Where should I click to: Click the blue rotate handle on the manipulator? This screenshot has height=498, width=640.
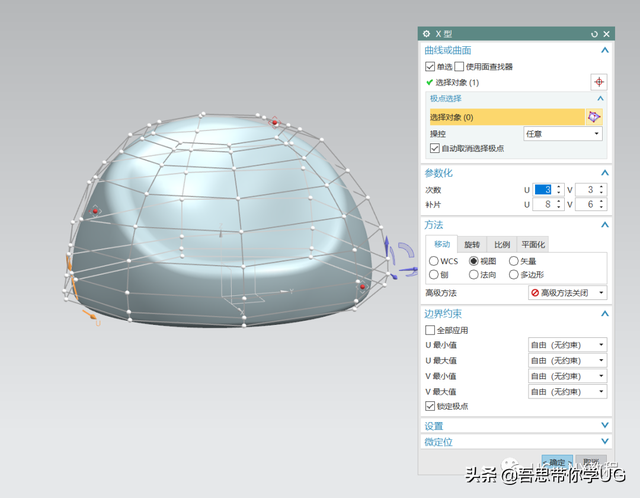pyautogui.click(x=407, y=250)
